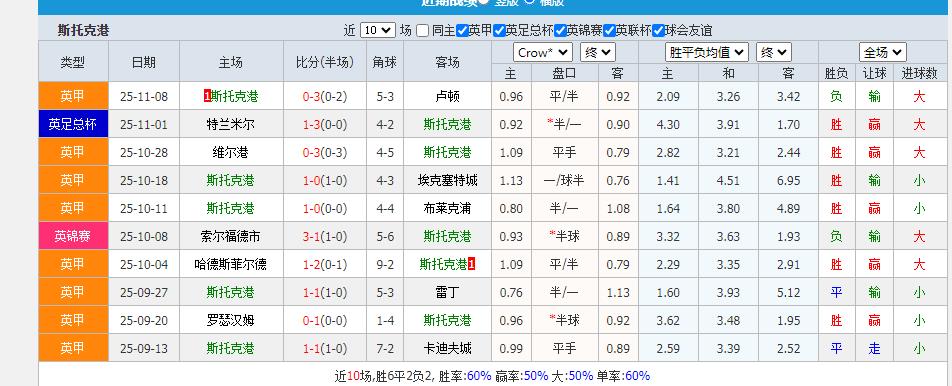The height and width of the screenshot is (386, 952).
Task: Open 布莱克浦 team link
Action: 447,208
